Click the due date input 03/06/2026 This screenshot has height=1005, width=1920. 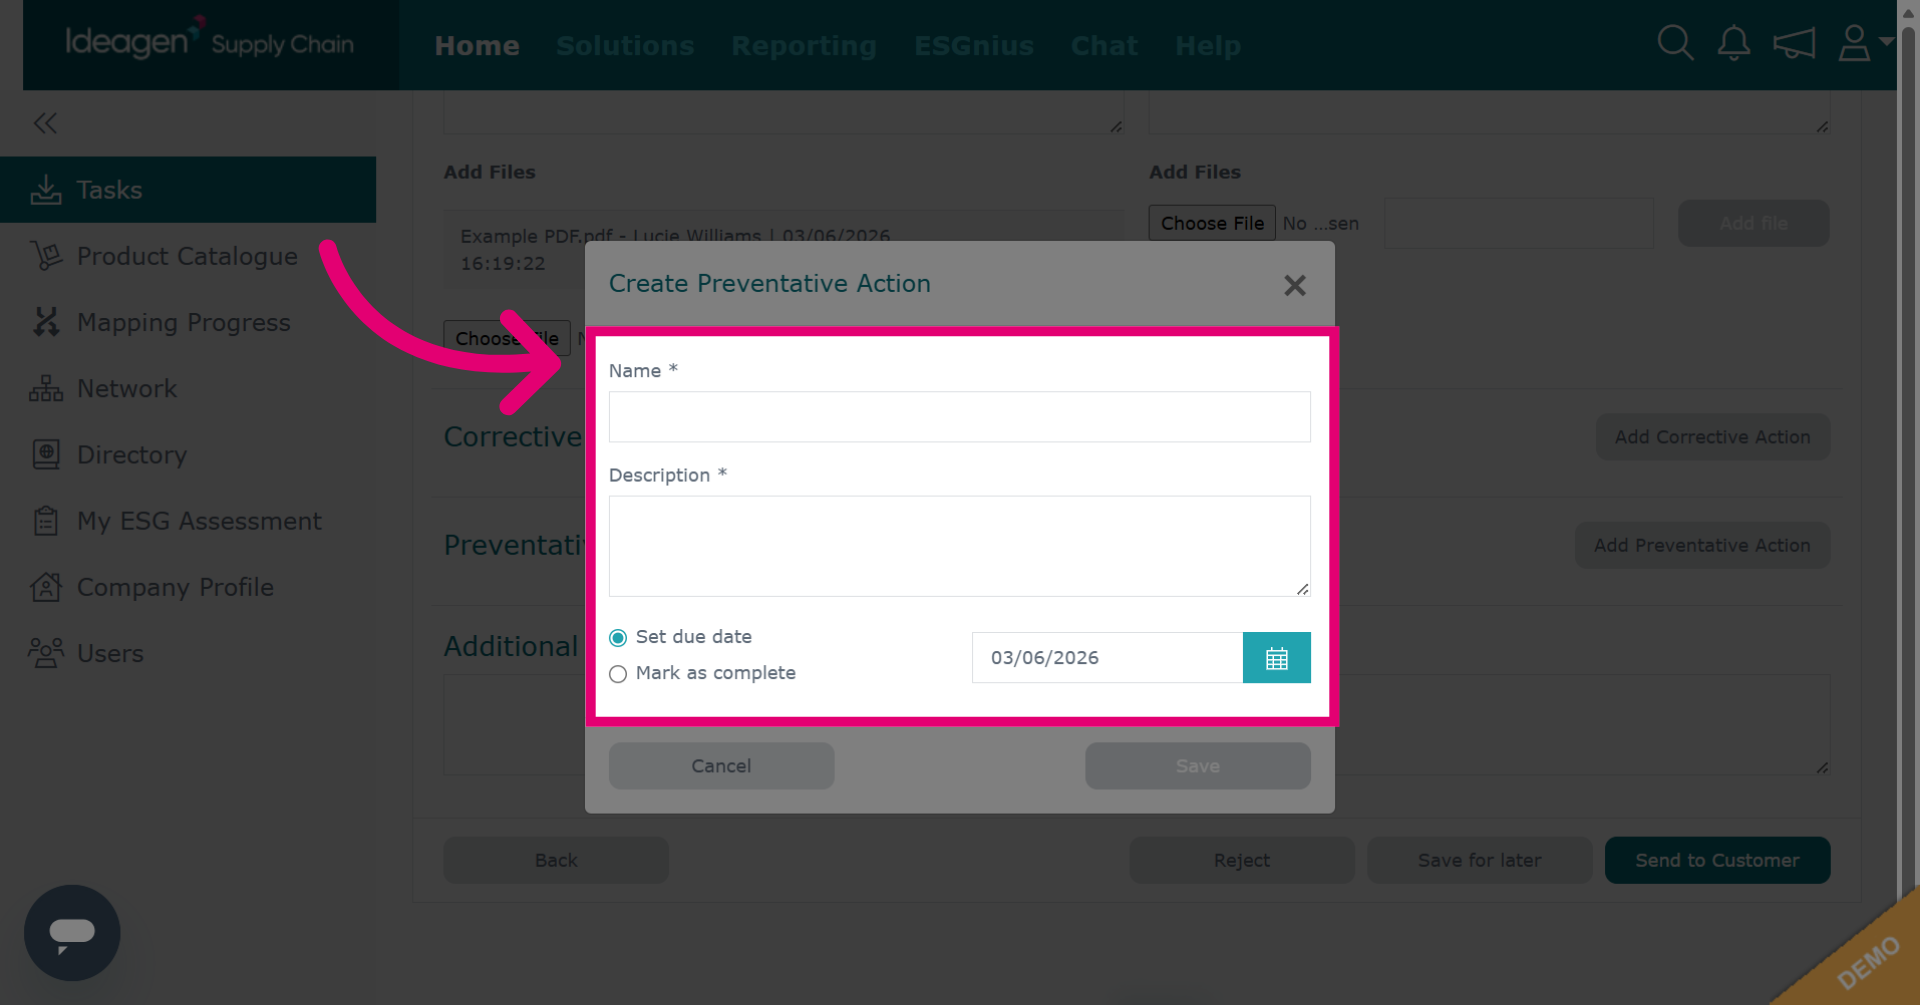tap(1107, 658)
